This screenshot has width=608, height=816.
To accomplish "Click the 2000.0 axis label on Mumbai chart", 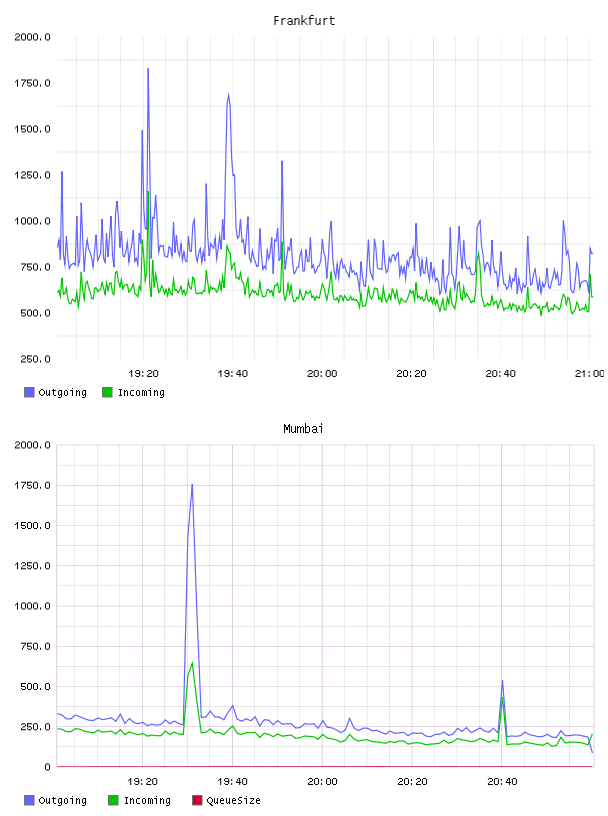I will [32, 445].
